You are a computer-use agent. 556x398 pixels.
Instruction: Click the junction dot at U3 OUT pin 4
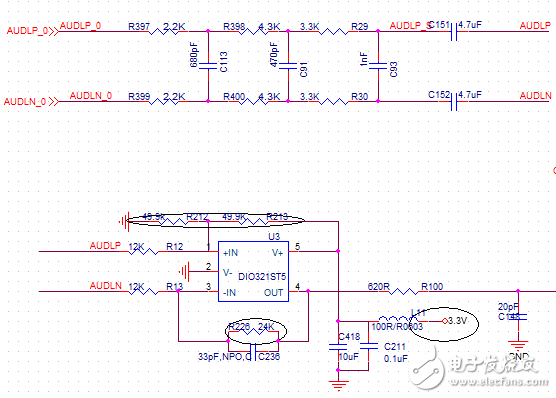tap(308, 291)
